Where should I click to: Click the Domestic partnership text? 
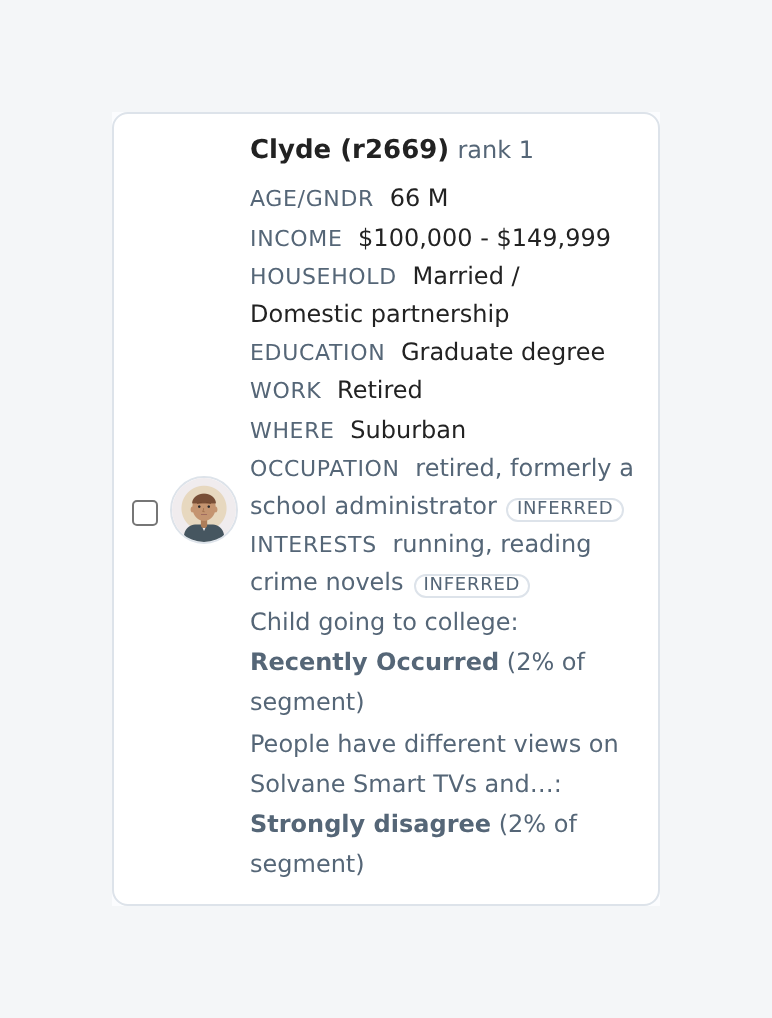(380, 314)
